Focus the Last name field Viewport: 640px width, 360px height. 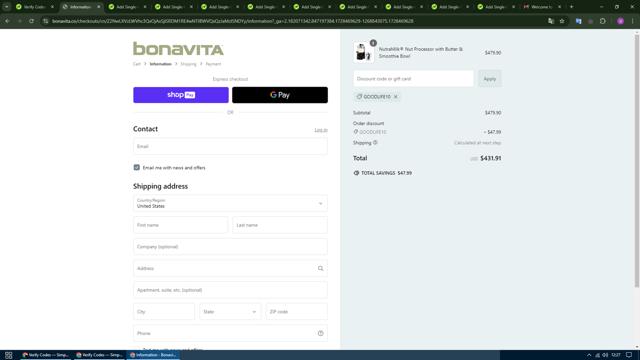pos(280,225)
